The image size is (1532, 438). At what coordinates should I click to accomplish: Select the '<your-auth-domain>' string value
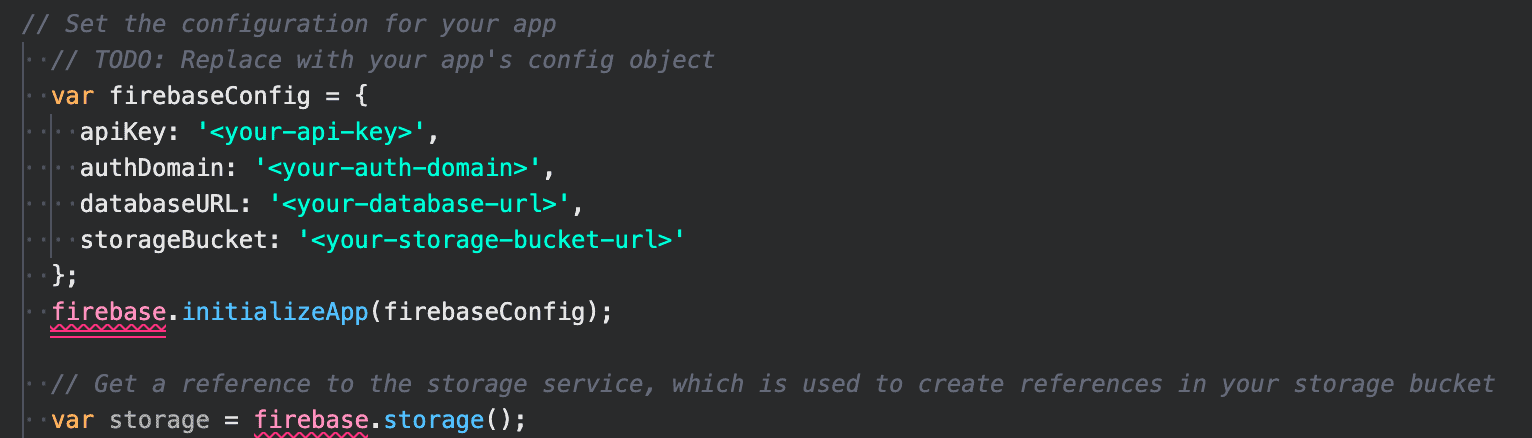tap(391, 168)
